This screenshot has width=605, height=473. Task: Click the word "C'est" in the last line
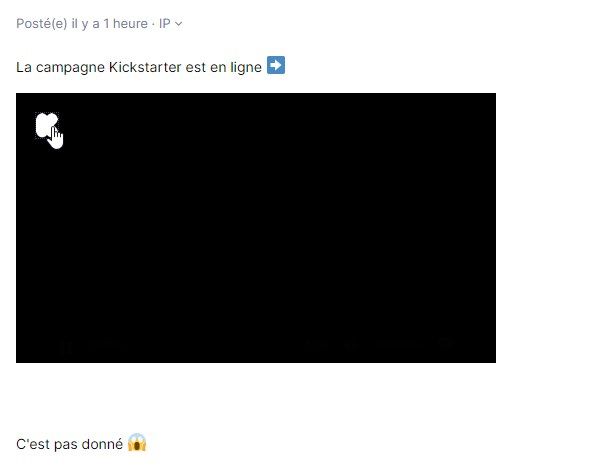point(33,444)
